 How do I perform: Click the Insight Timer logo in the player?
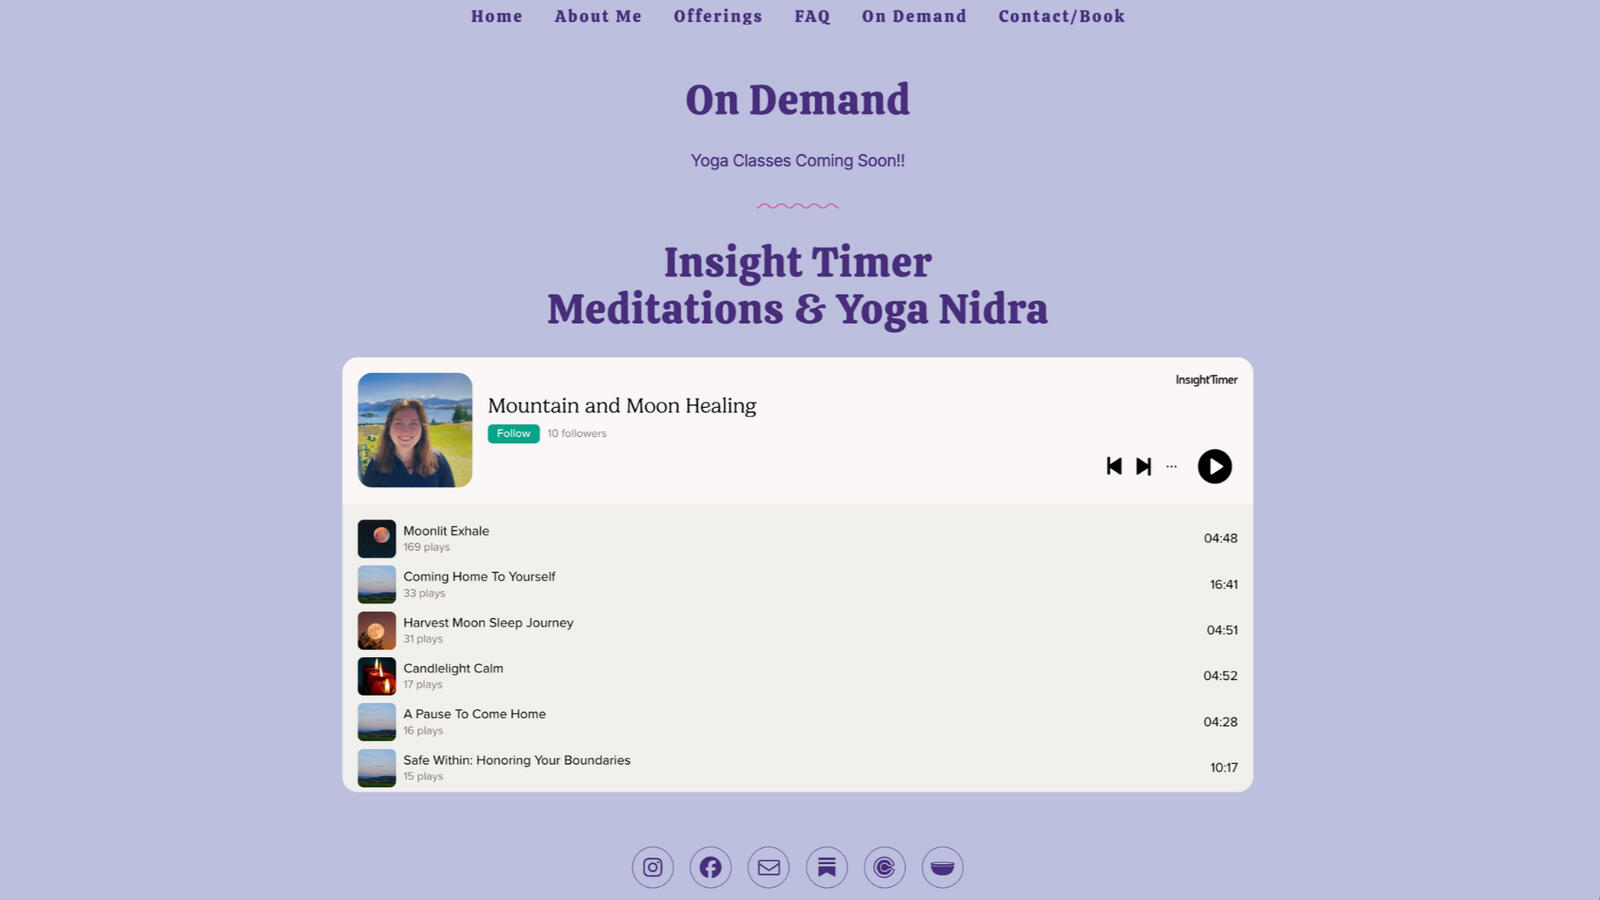pos(1205,379)
